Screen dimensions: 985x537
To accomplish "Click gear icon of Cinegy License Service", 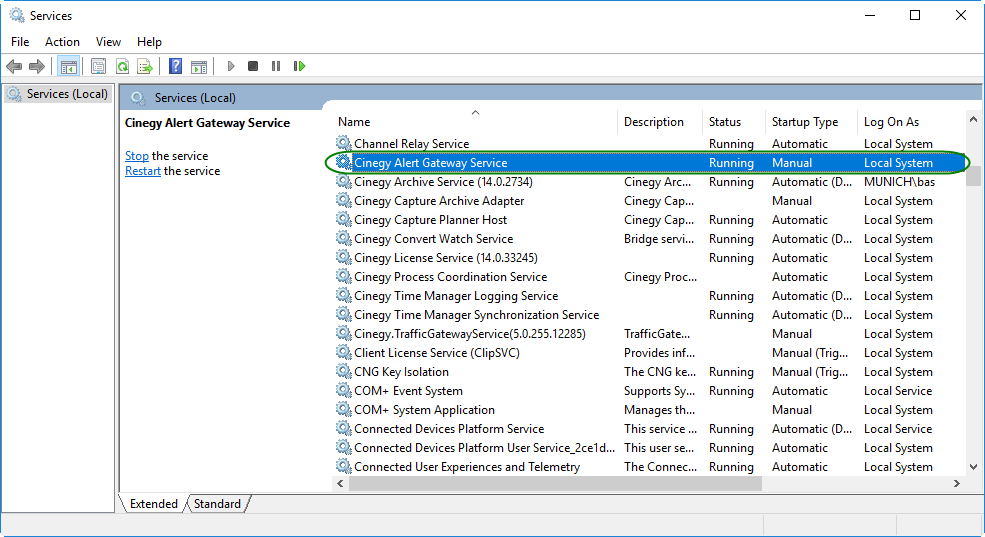I will (344, 258).
